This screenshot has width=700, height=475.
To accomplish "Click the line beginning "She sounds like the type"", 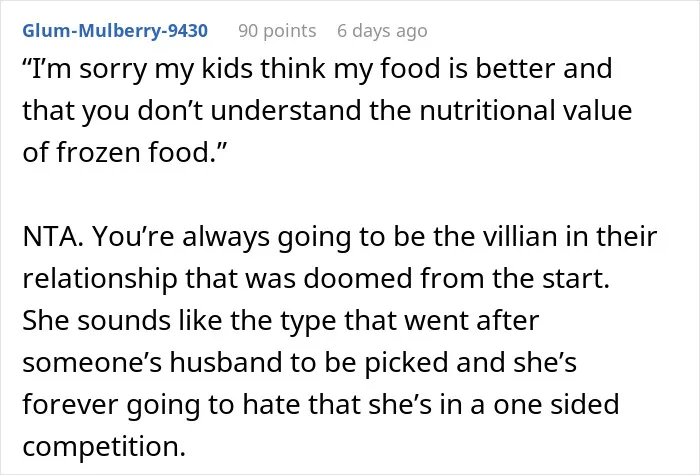I will tap(280, 321).
